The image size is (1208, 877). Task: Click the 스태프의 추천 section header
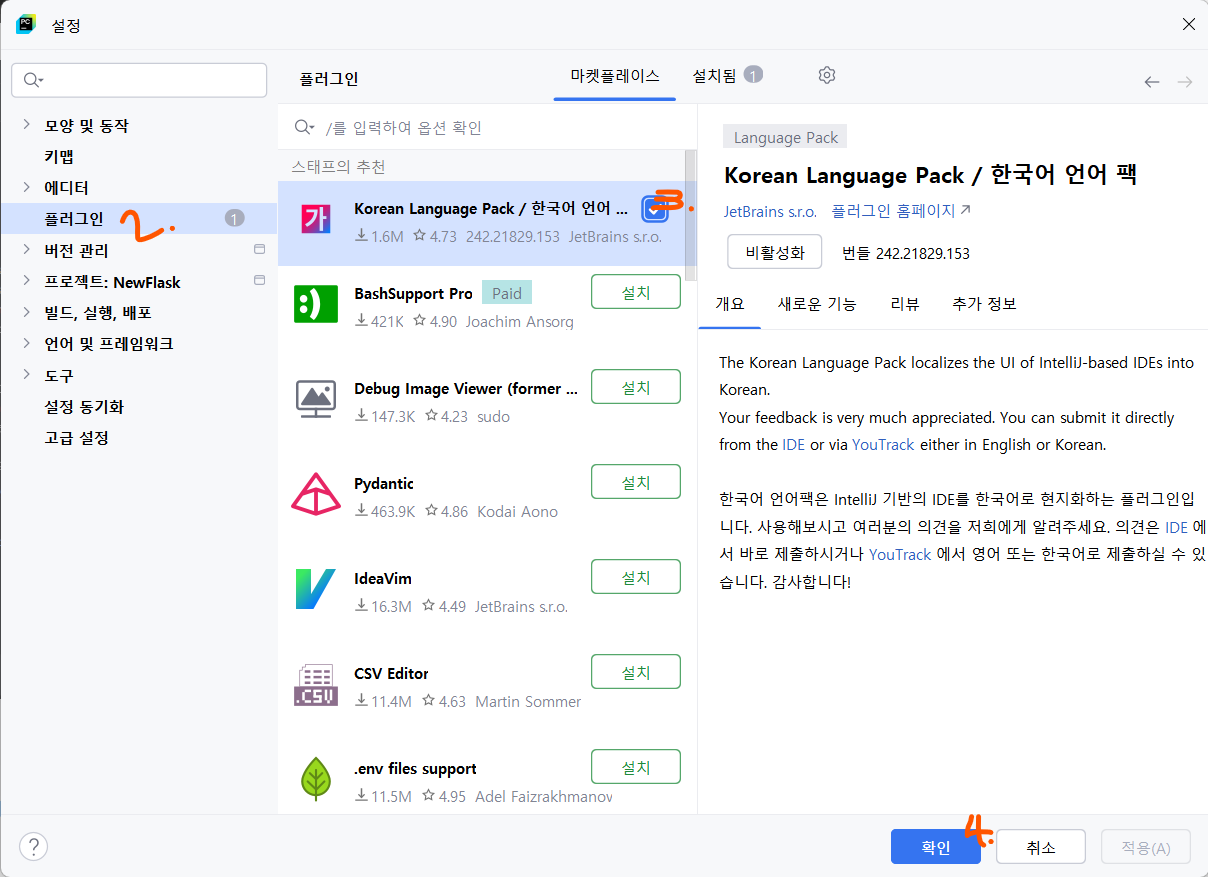338,166
